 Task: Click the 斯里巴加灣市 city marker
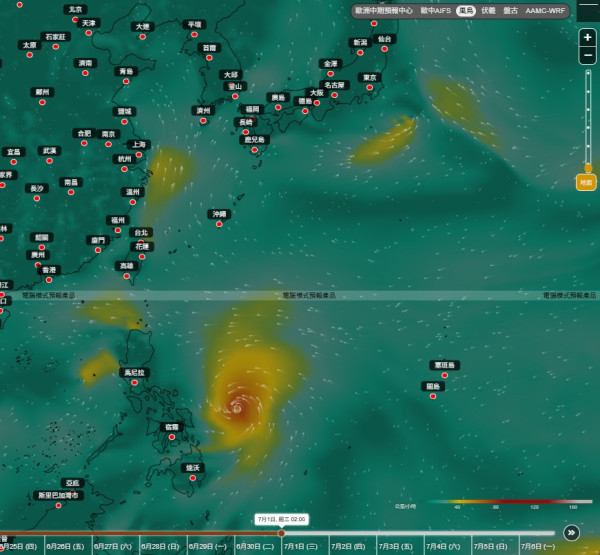click(59, 505)
